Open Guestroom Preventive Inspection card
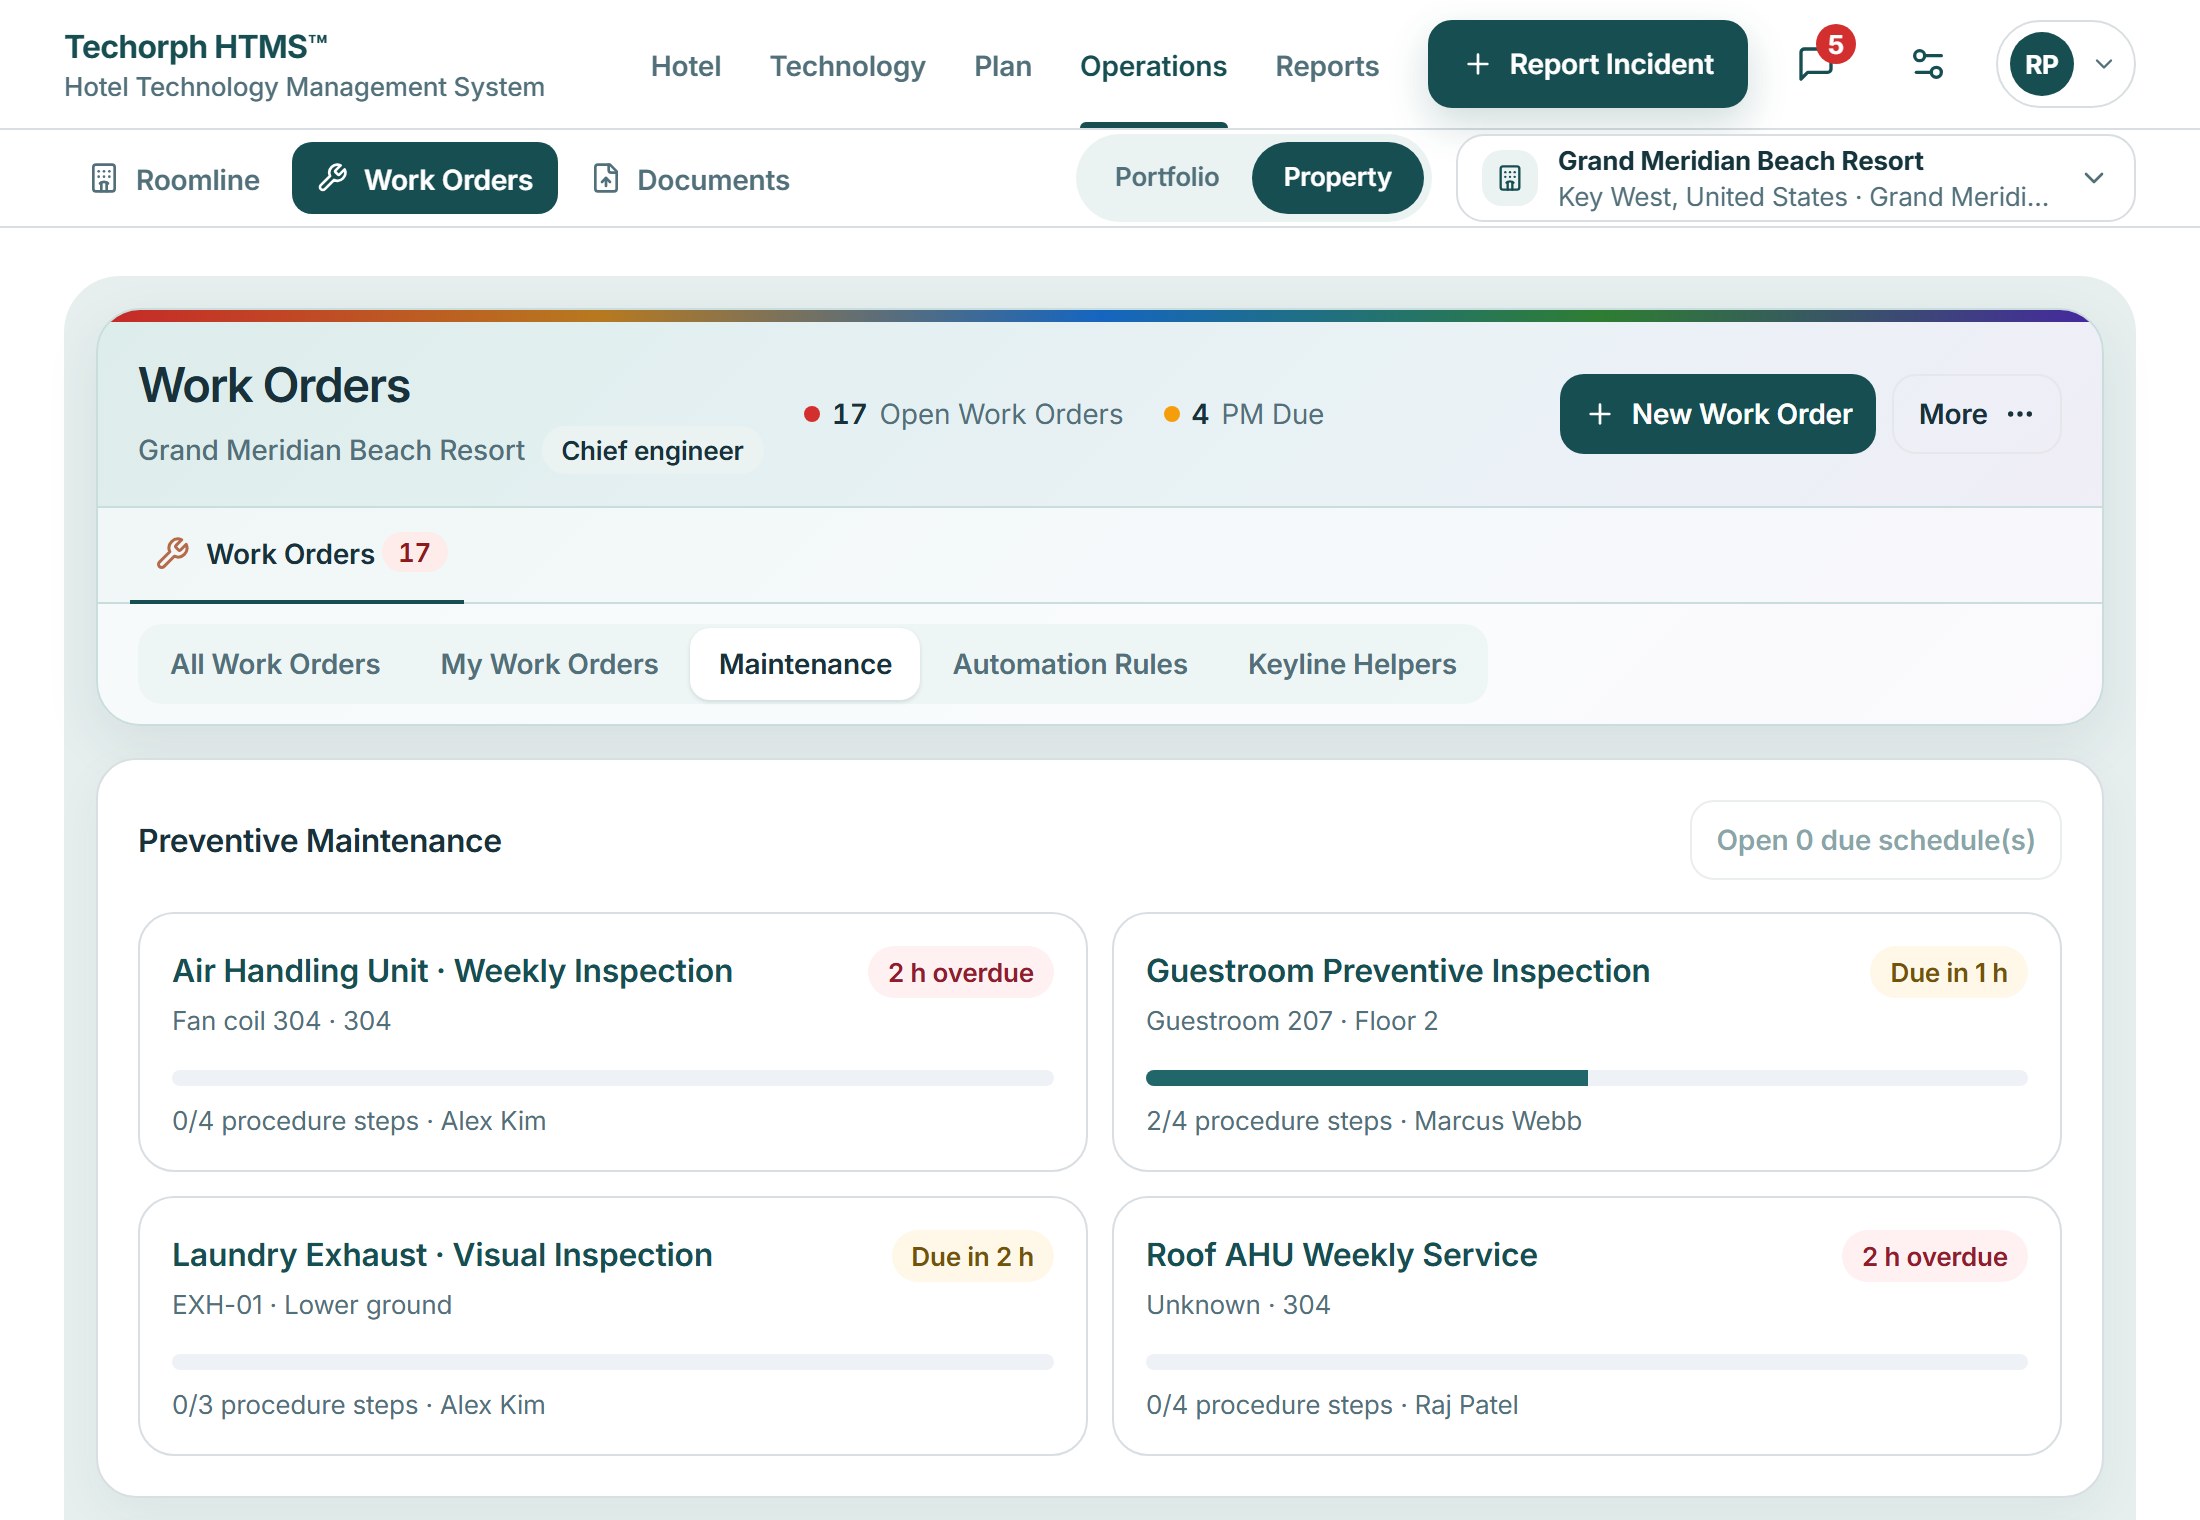 pos(1586,1041)
